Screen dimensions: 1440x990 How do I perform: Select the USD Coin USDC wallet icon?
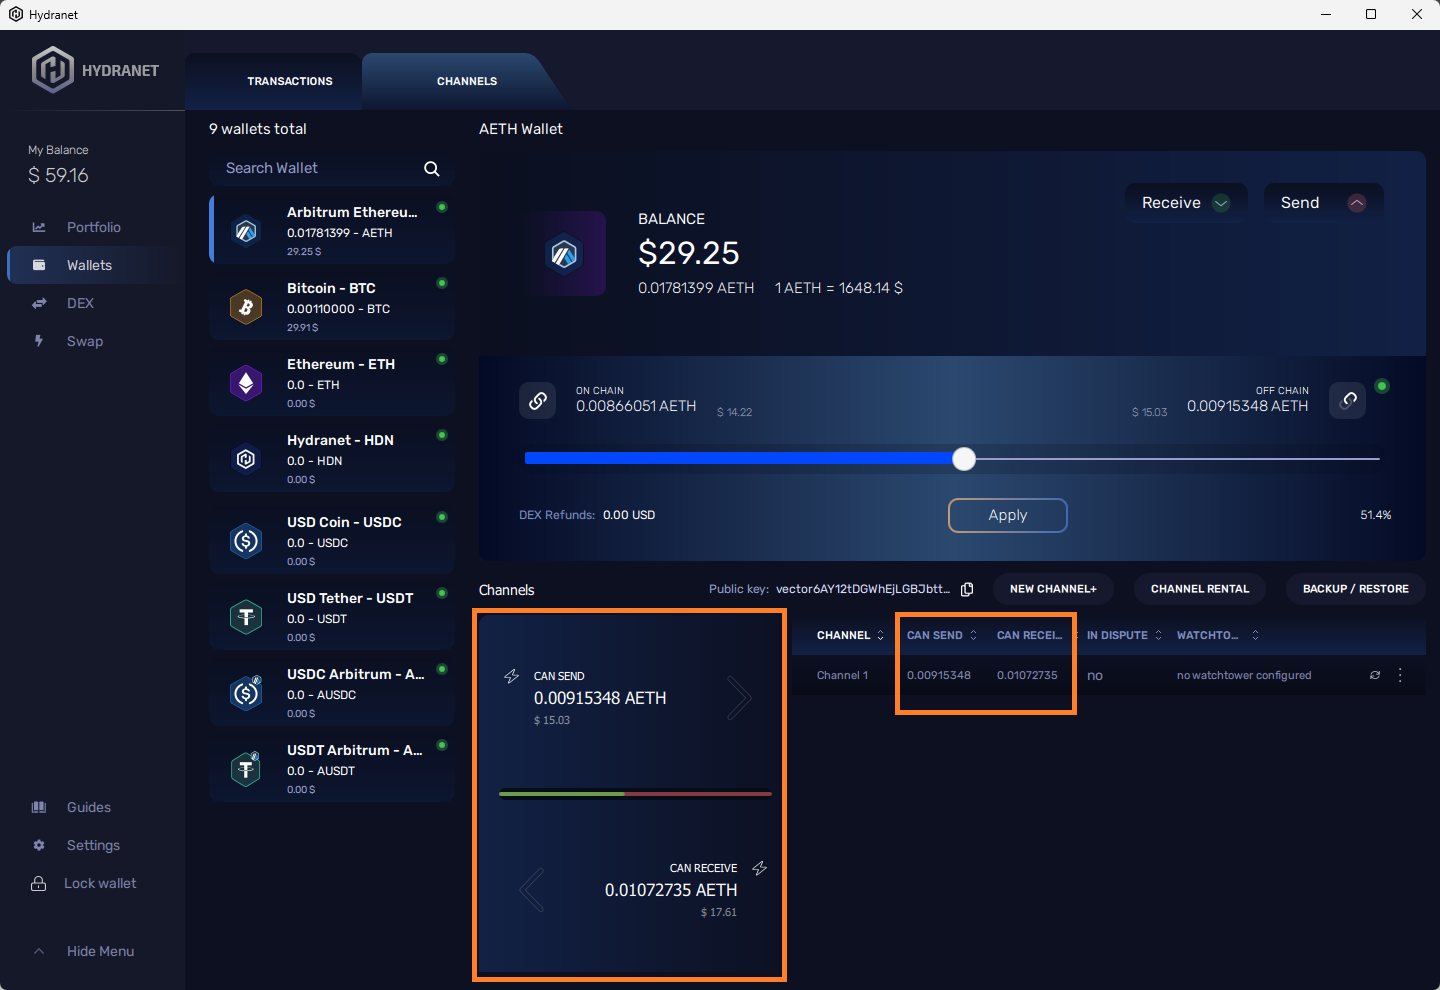pyautogui.click(x=246, y=541)
